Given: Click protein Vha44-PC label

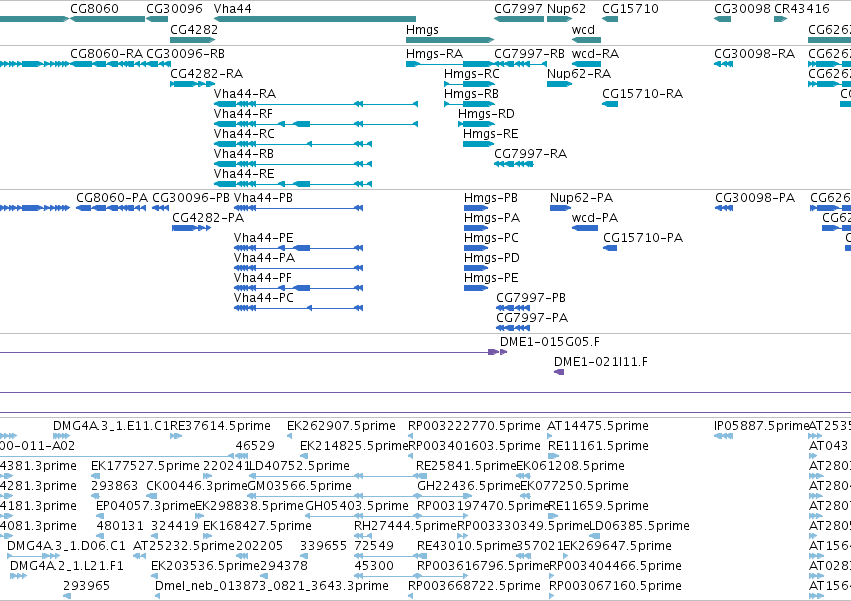Looking at the screenshot, I should coord(264,299).
